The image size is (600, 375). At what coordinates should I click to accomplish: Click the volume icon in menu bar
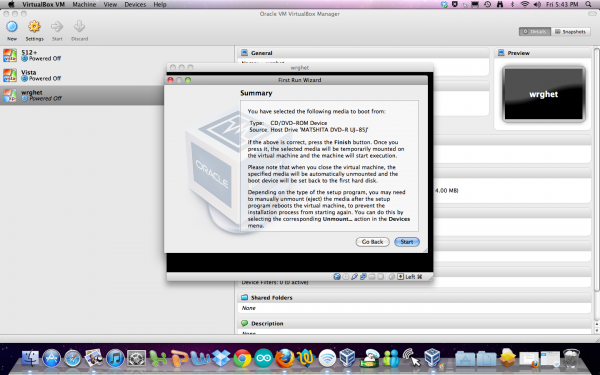tap(537, 5)
